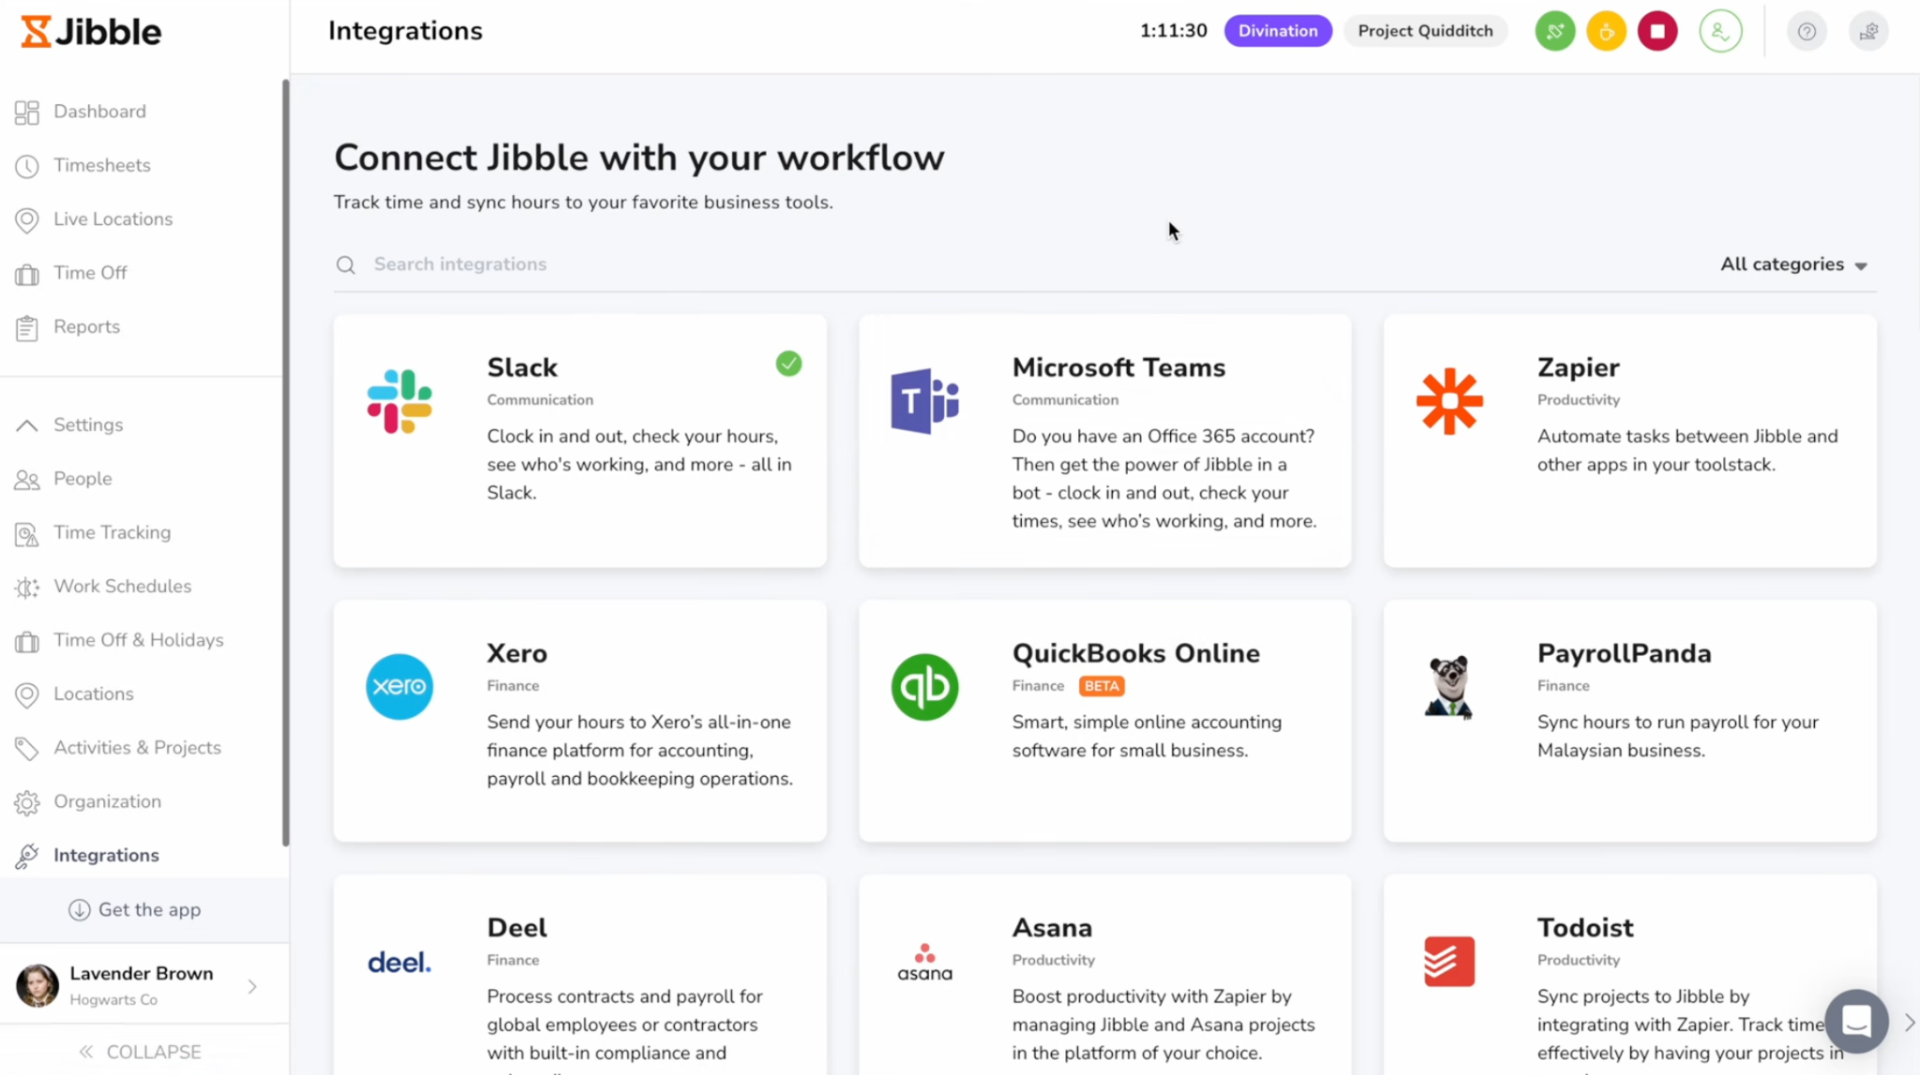The height and width of the screenshot is (1080, 1920).
Task: Click the green switch activity icon
Action: (x=1555, y=31)
